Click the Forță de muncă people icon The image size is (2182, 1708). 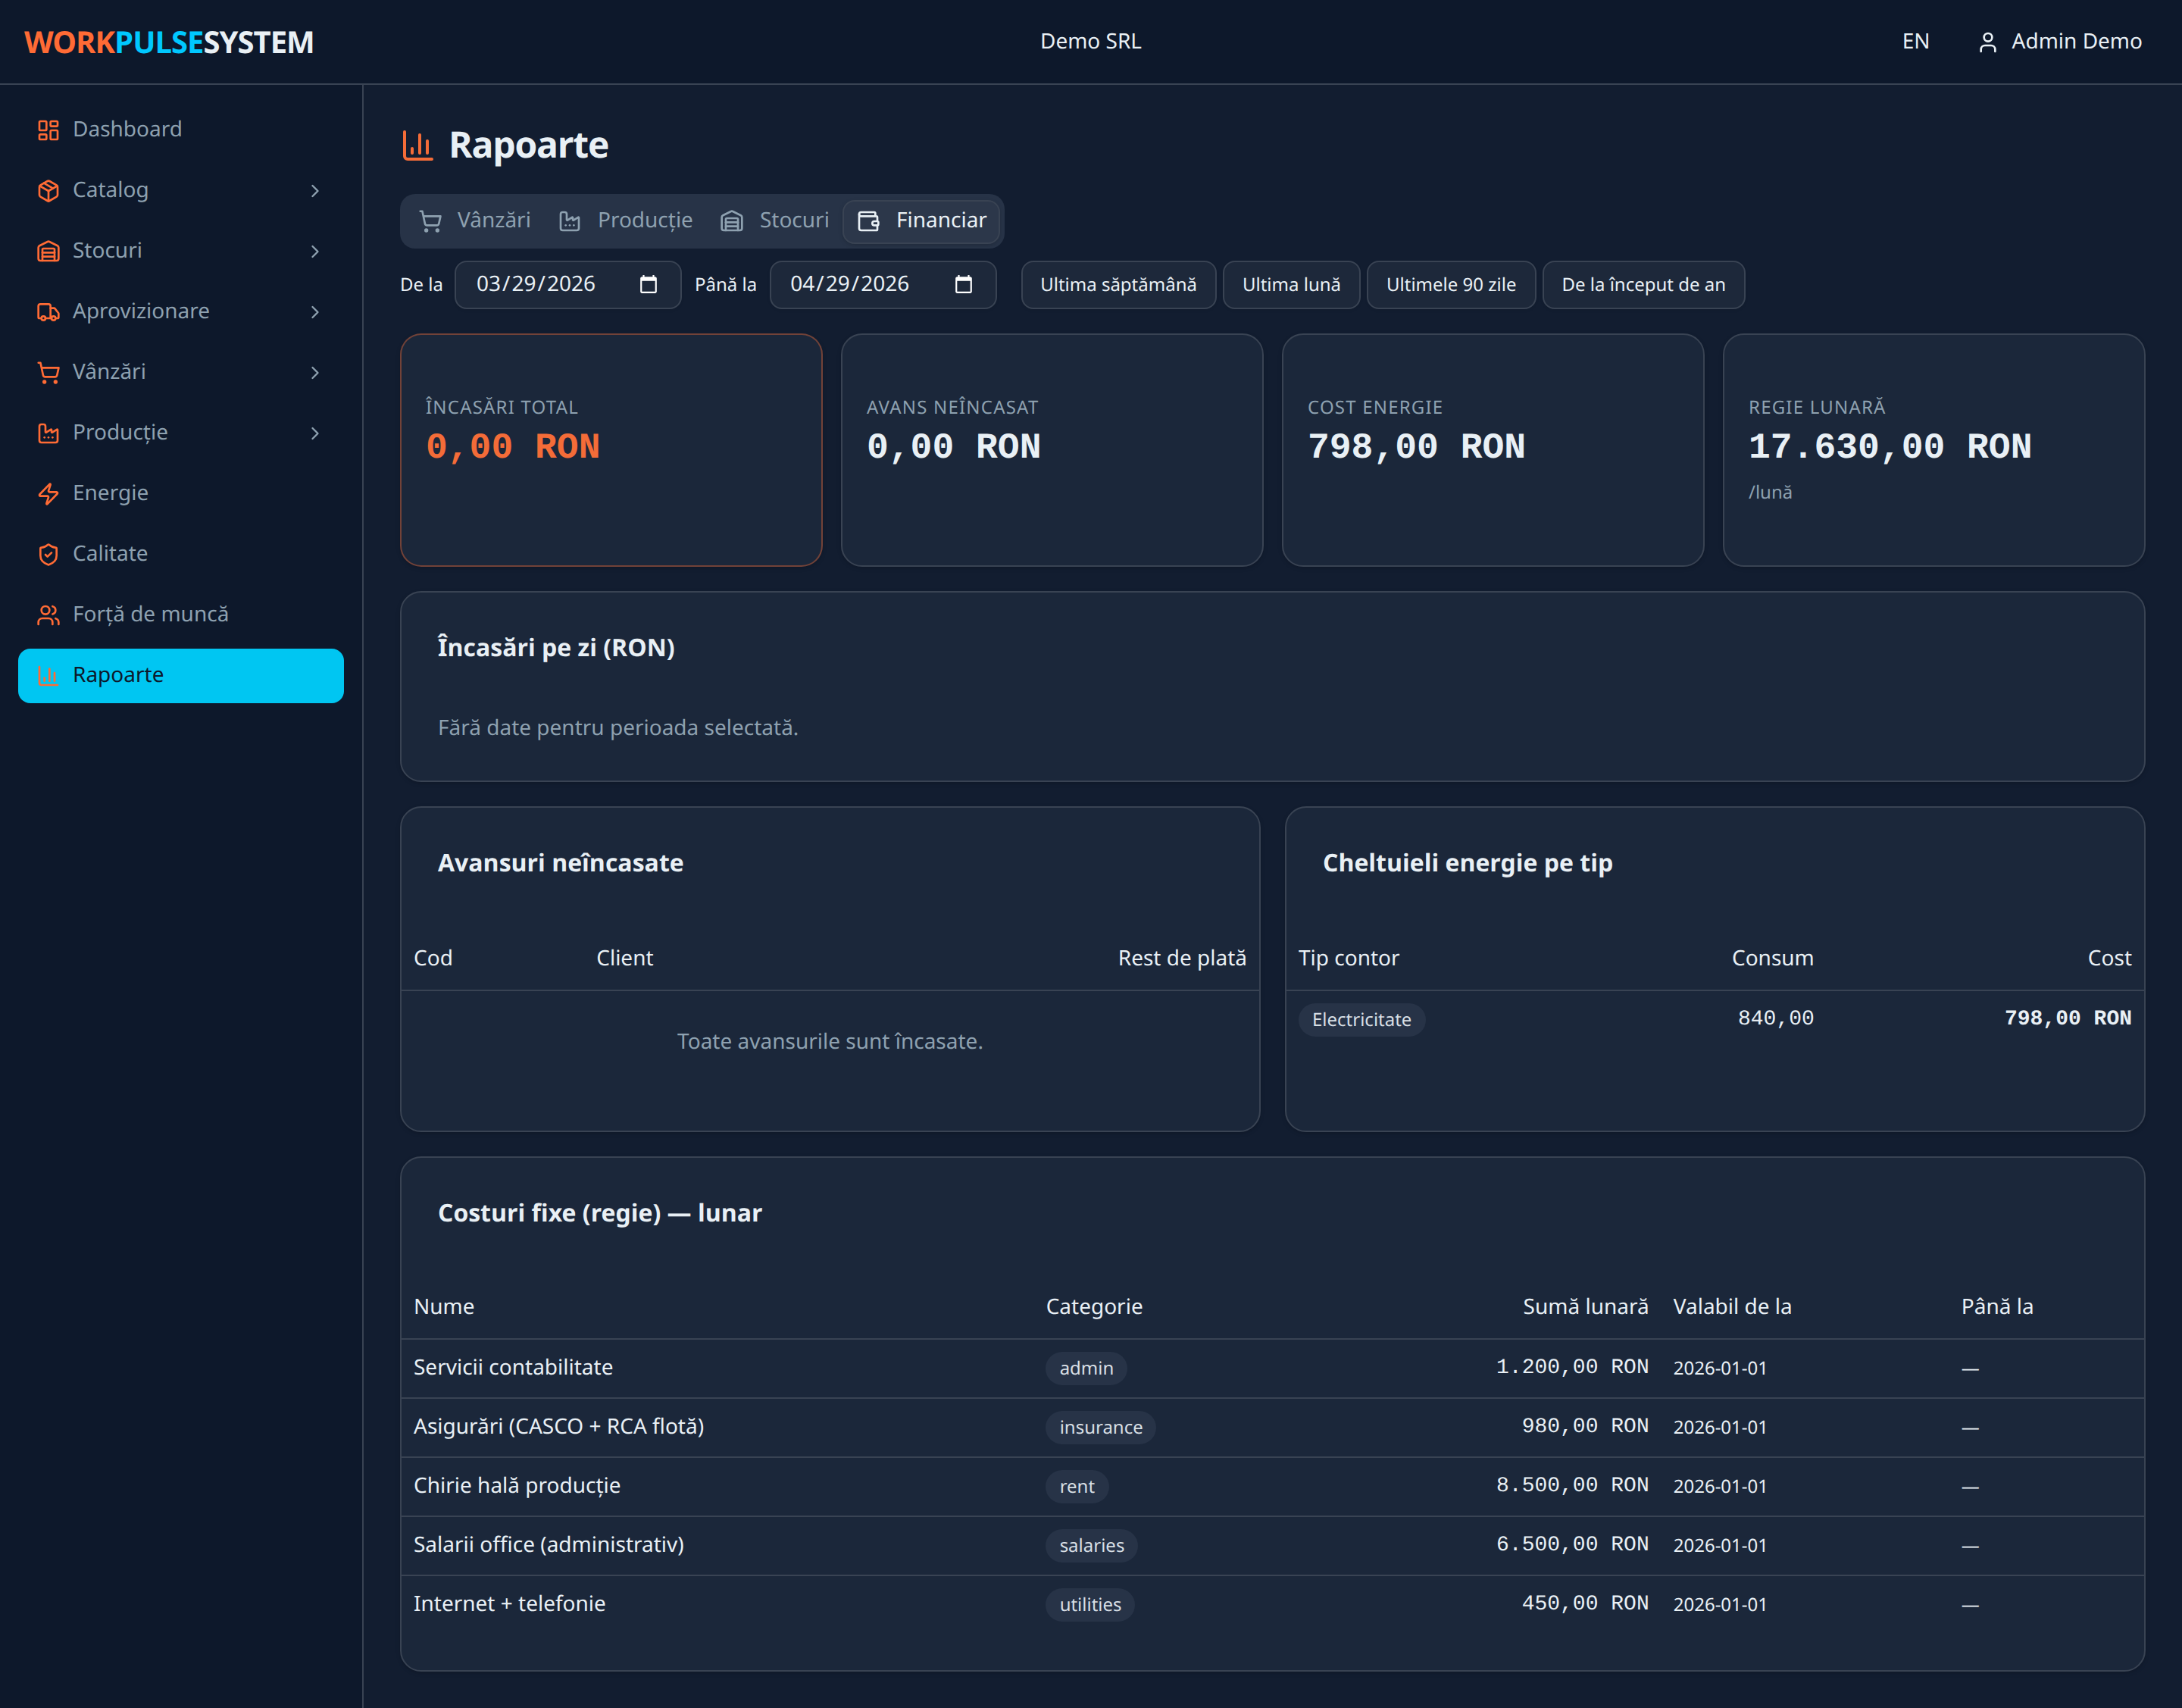tap(48, 615)
